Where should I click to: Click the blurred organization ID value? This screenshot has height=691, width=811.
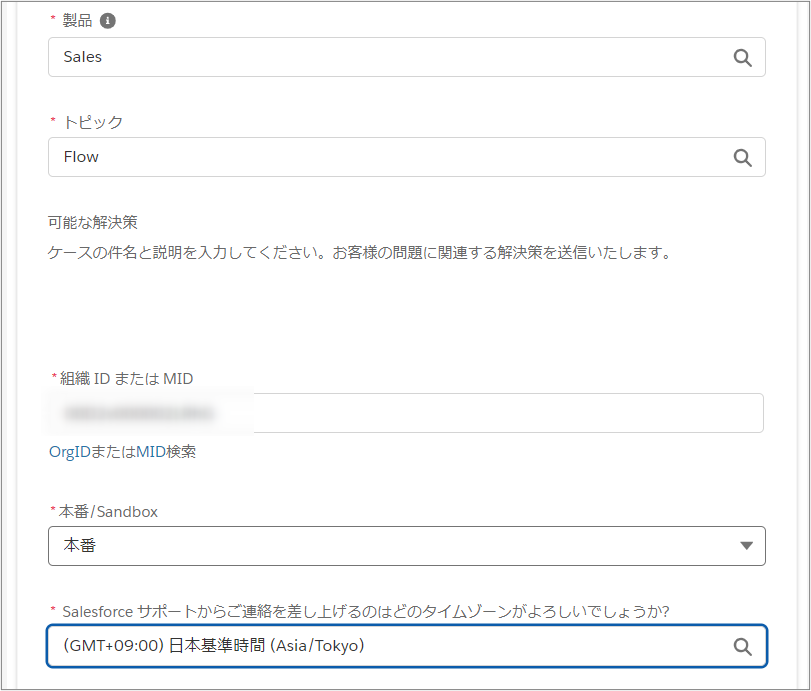140,413
